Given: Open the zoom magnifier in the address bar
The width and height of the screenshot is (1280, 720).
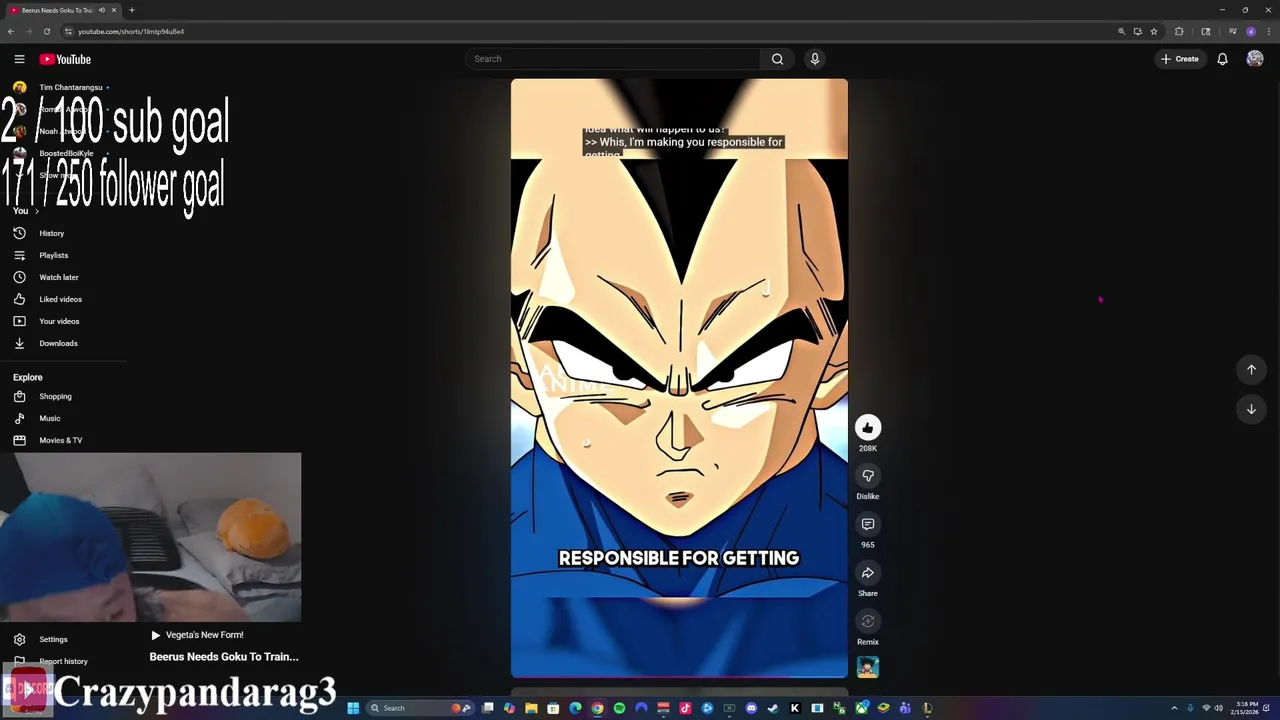Looking at the screenshot, I should point(1122,31).
